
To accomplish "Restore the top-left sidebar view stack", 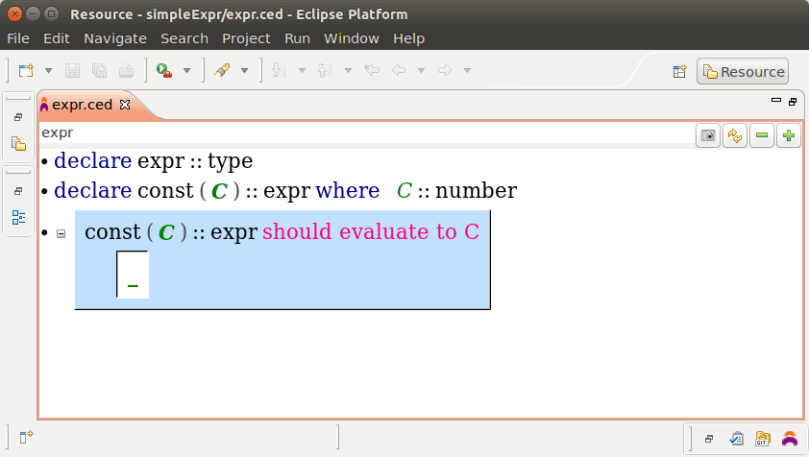I will 18,117.
